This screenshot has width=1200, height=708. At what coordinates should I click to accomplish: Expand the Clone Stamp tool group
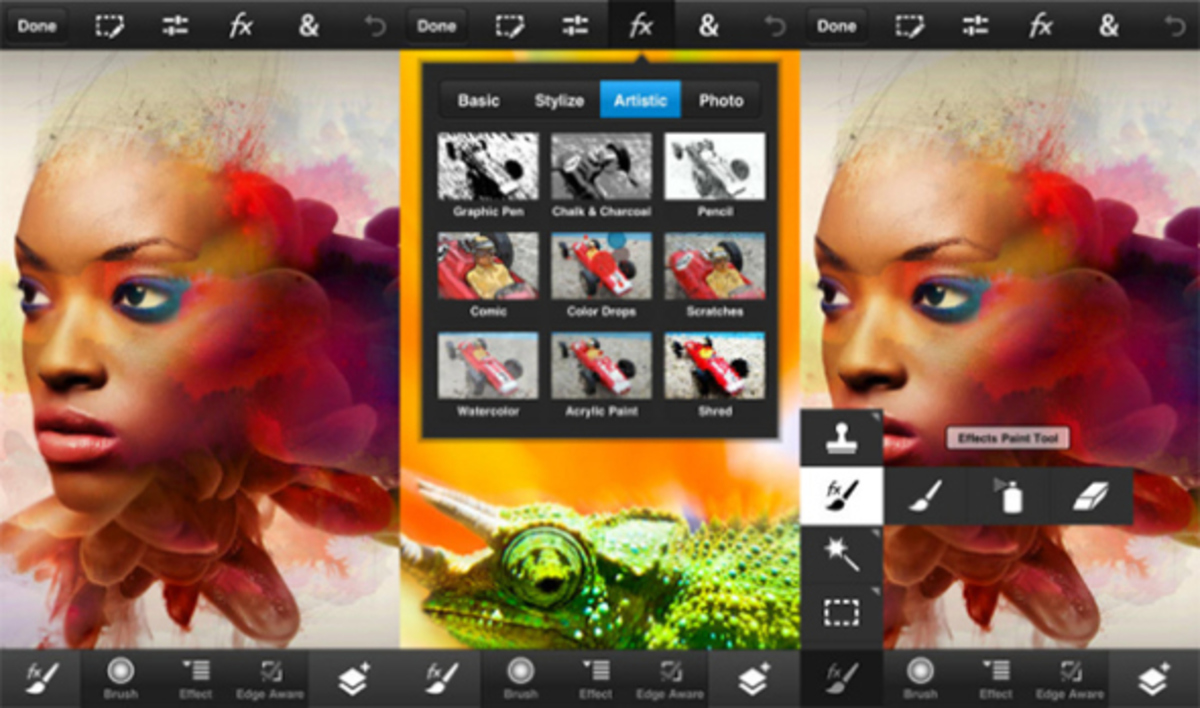841,438
